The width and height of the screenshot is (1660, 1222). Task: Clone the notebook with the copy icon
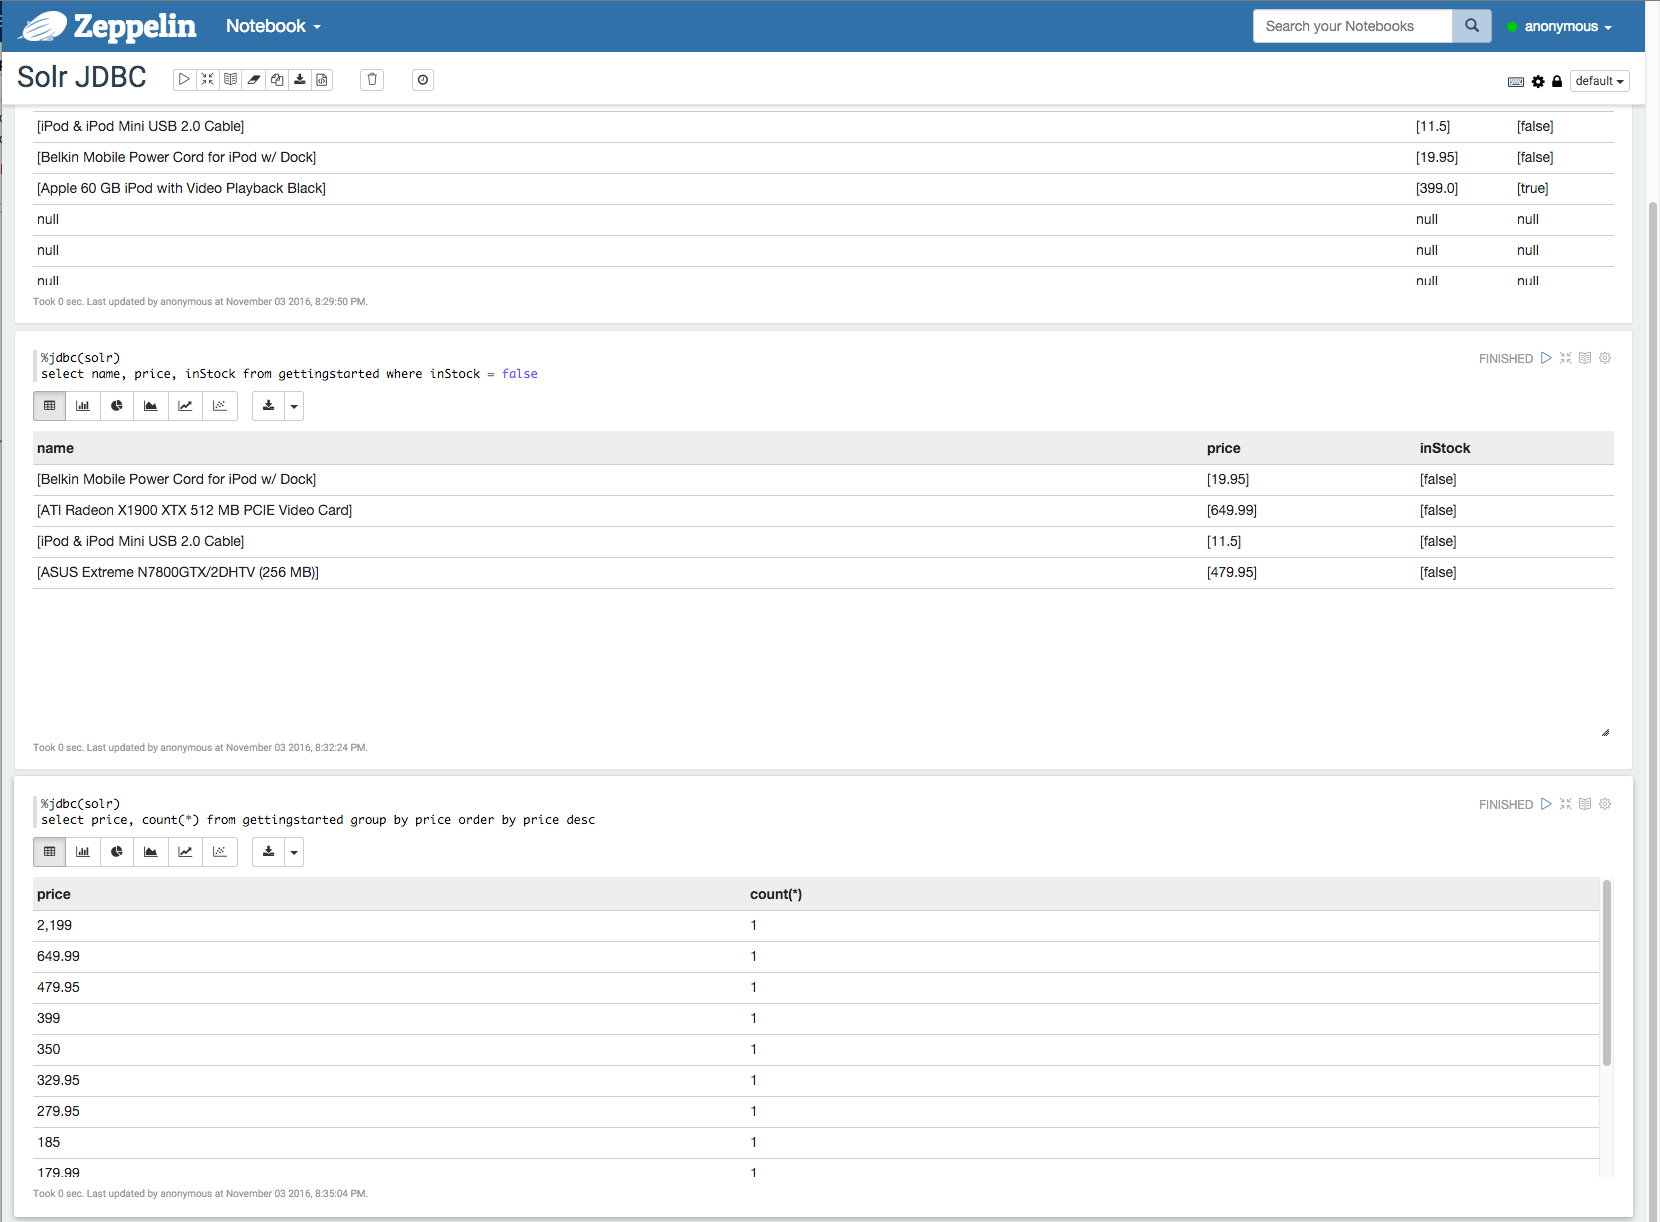click(x=277, y=79)
